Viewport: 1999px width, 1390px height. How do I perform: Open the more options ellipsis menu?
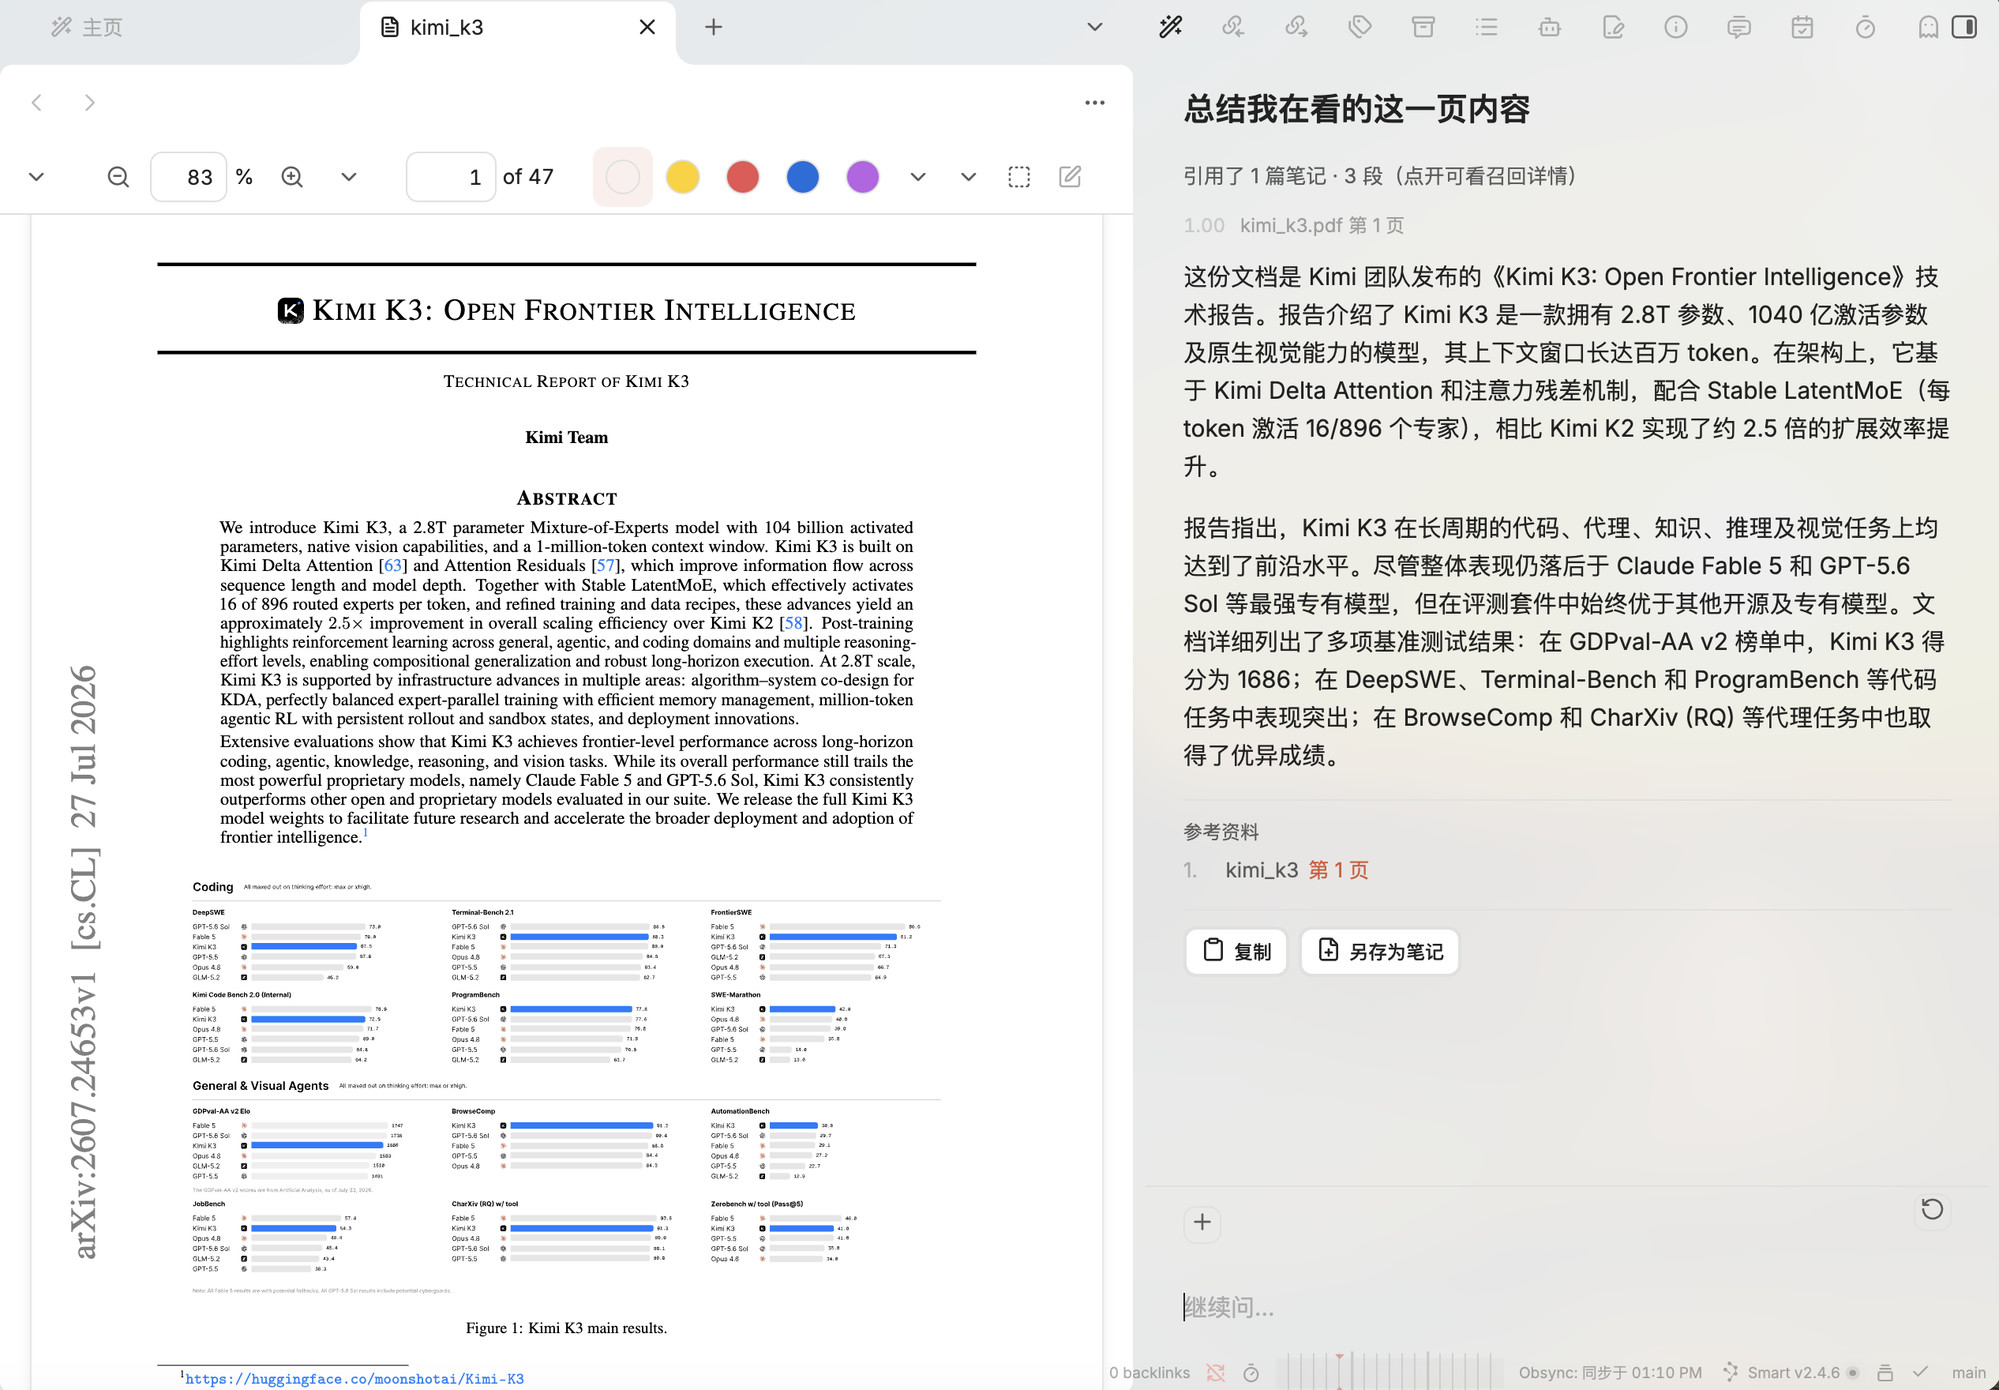pyautogui.click(x=1095, y=102)
